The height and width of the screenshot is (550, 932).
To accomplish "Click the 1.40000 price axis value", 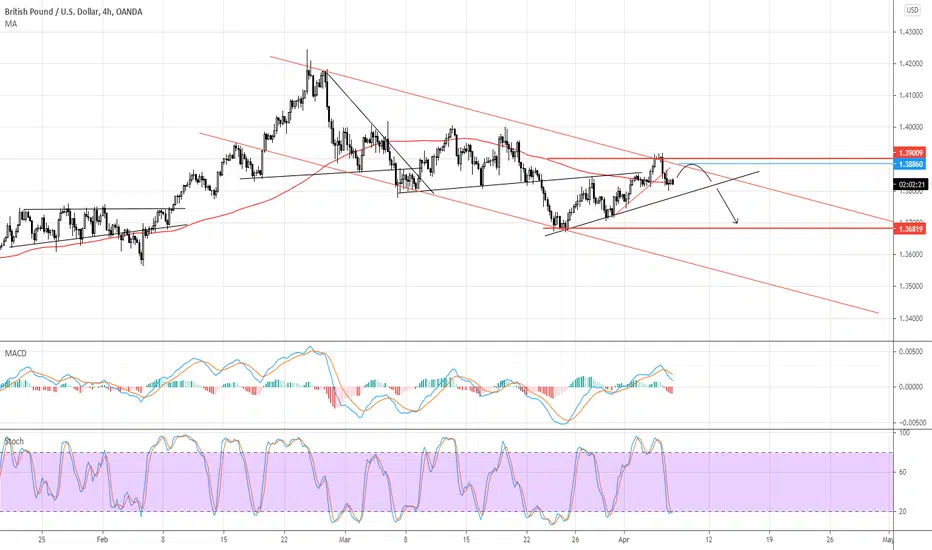I will (911, 127).
